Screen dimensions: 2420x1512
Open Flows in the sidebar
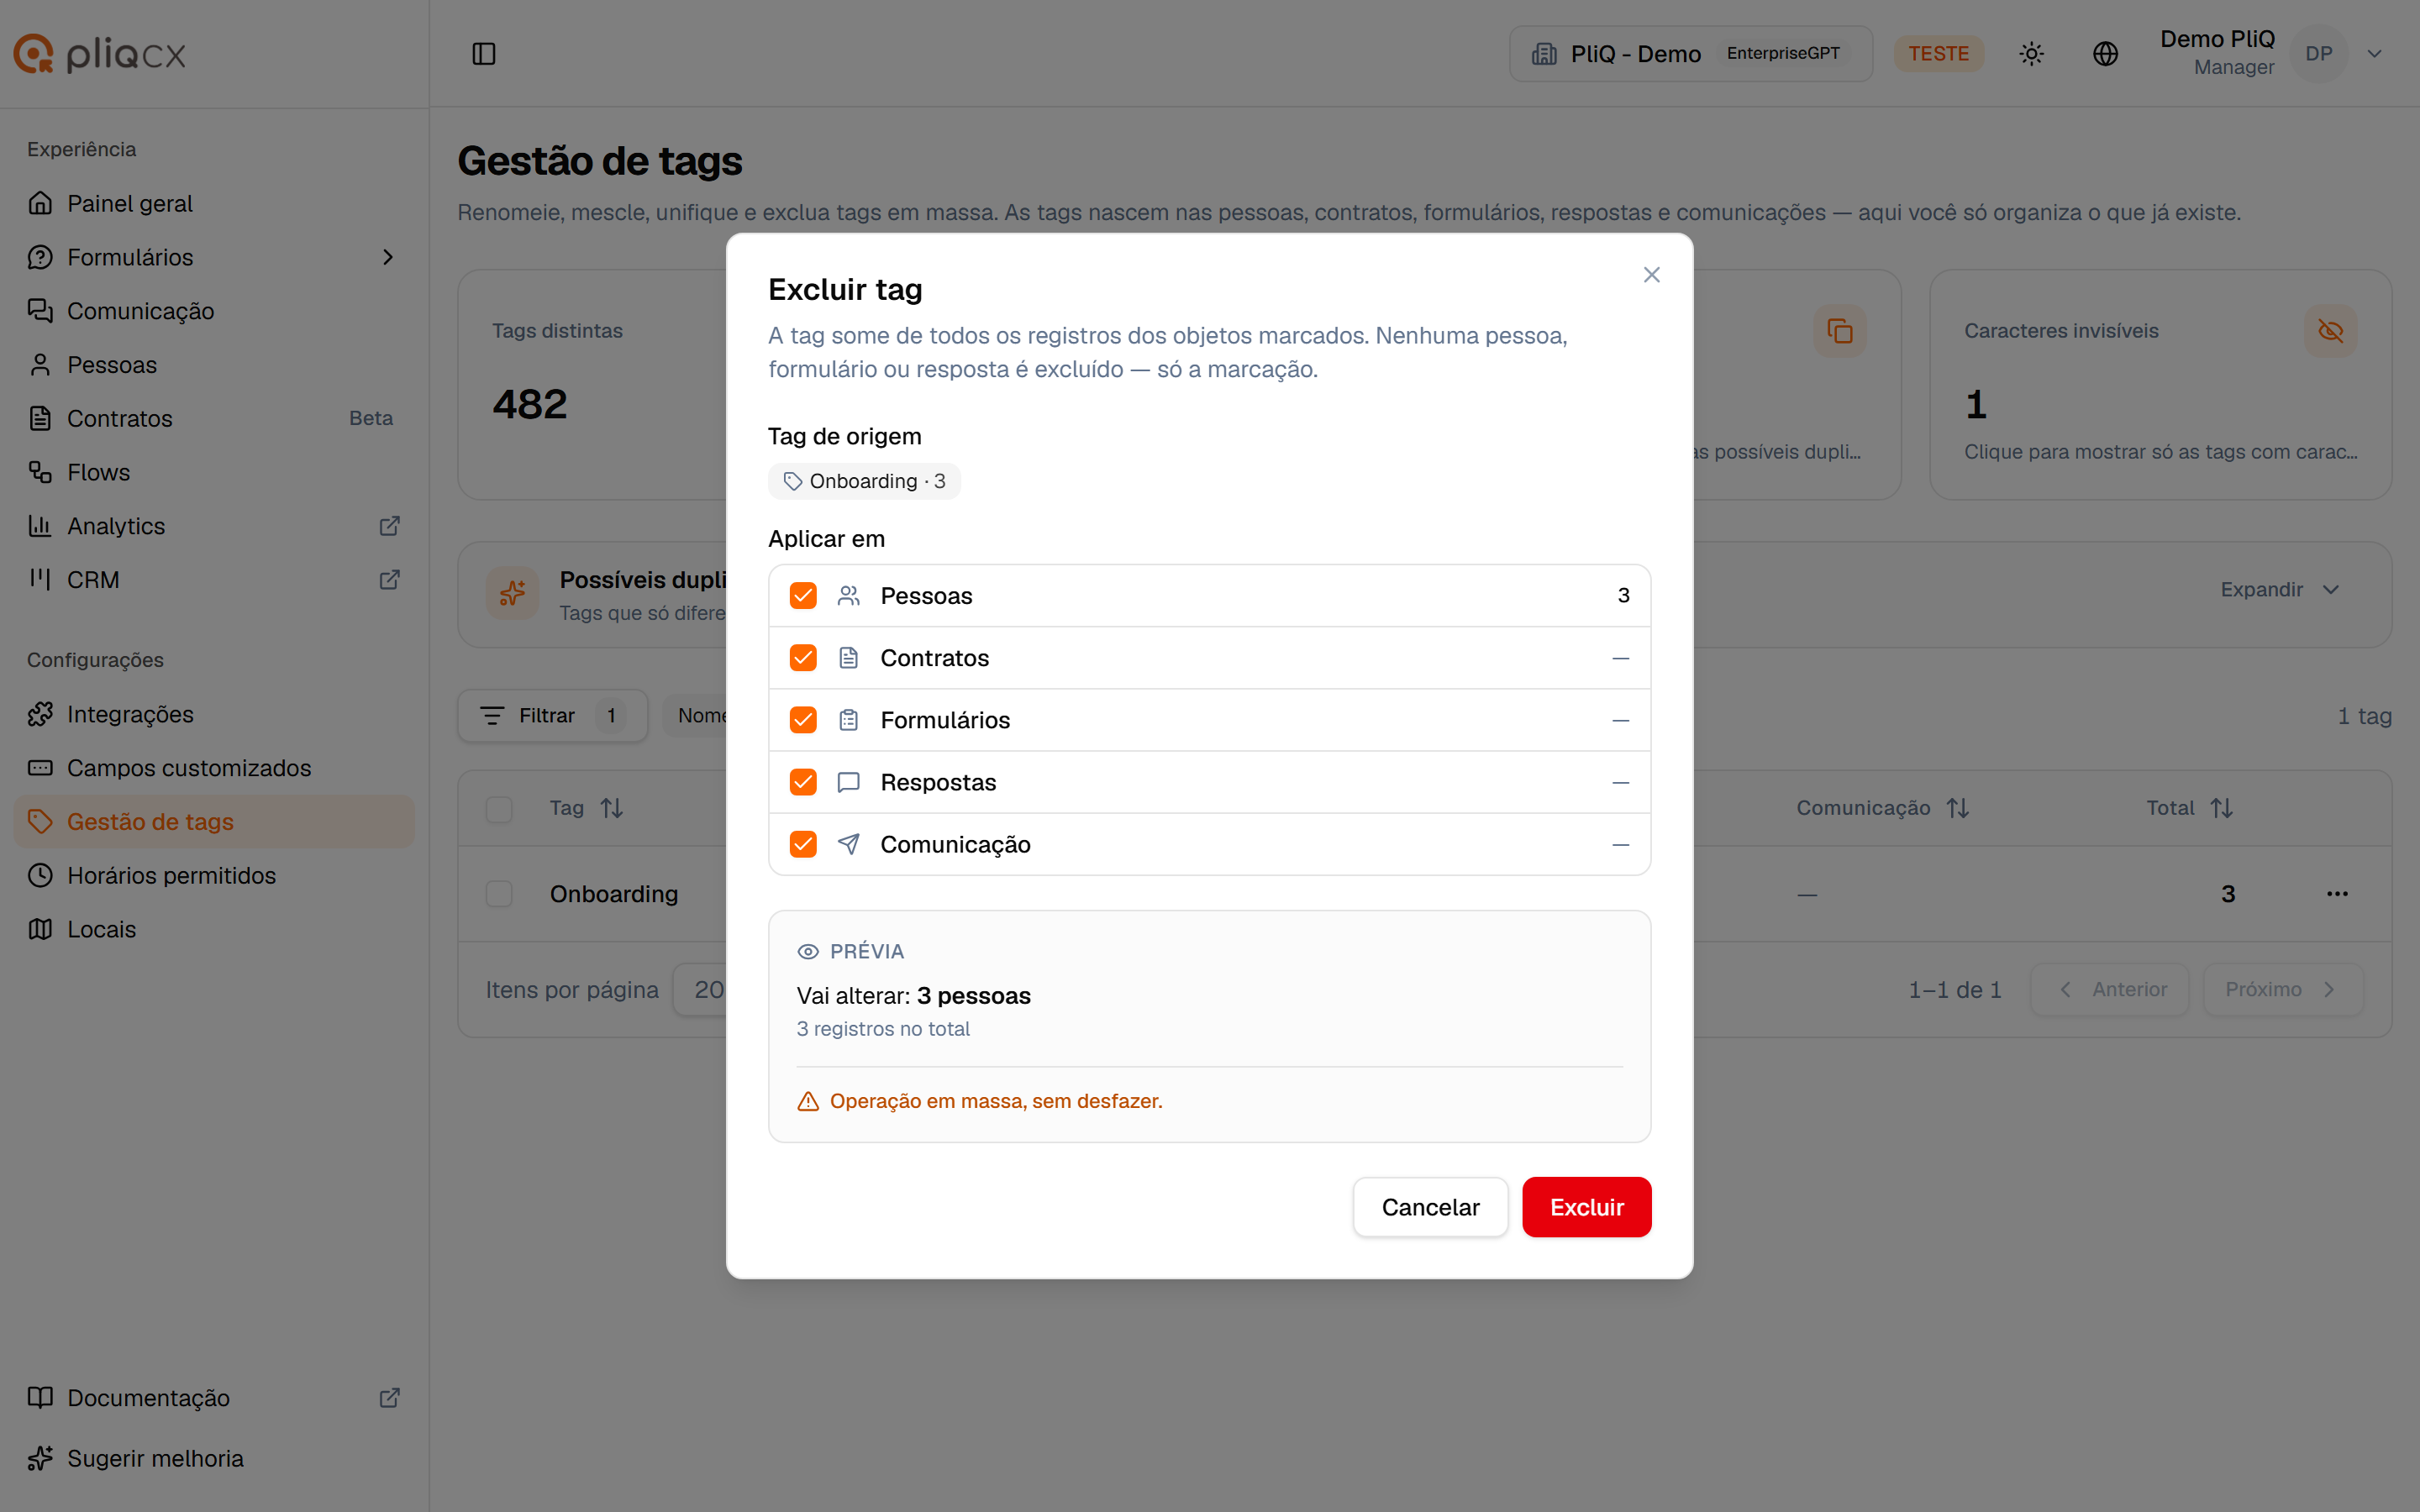pyautogui.click(x=213, y=473)
